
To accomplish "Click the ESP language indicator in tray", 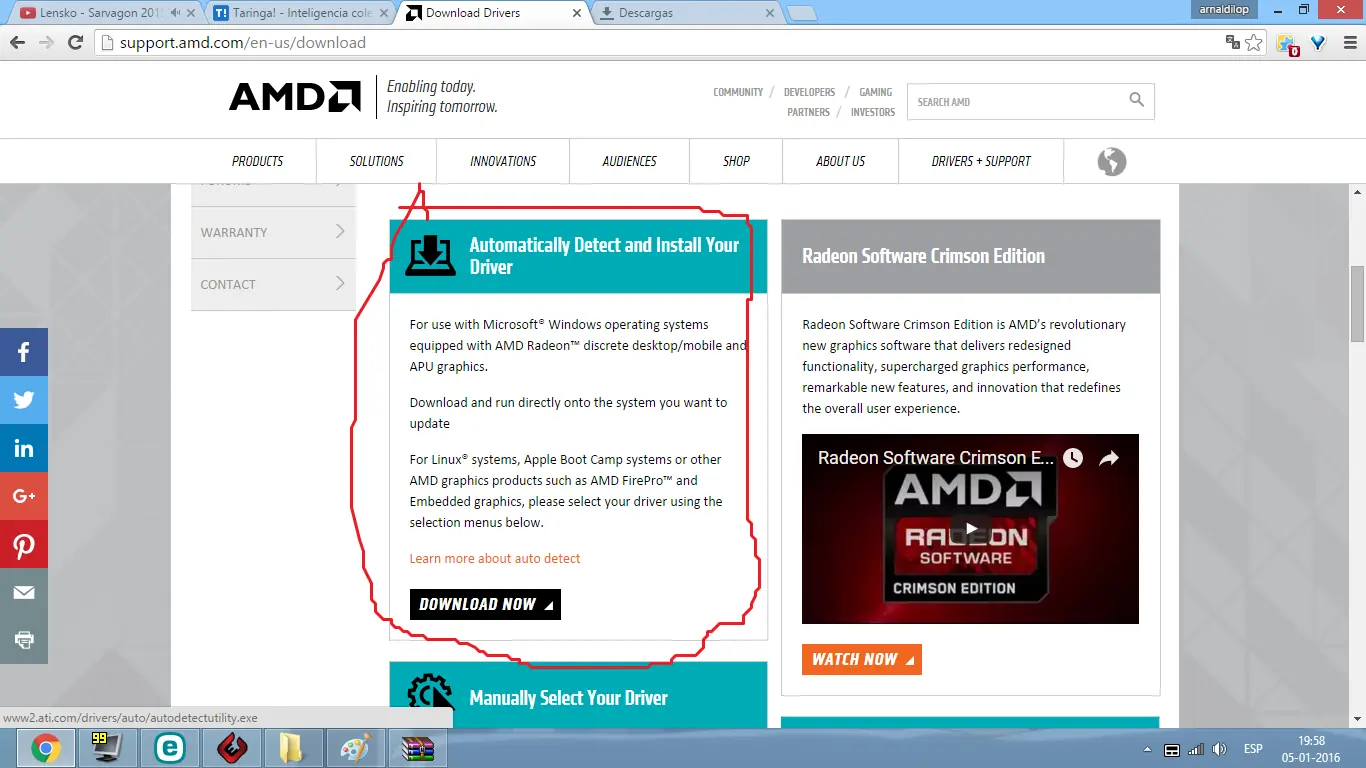I will [x=1252, y=749].
